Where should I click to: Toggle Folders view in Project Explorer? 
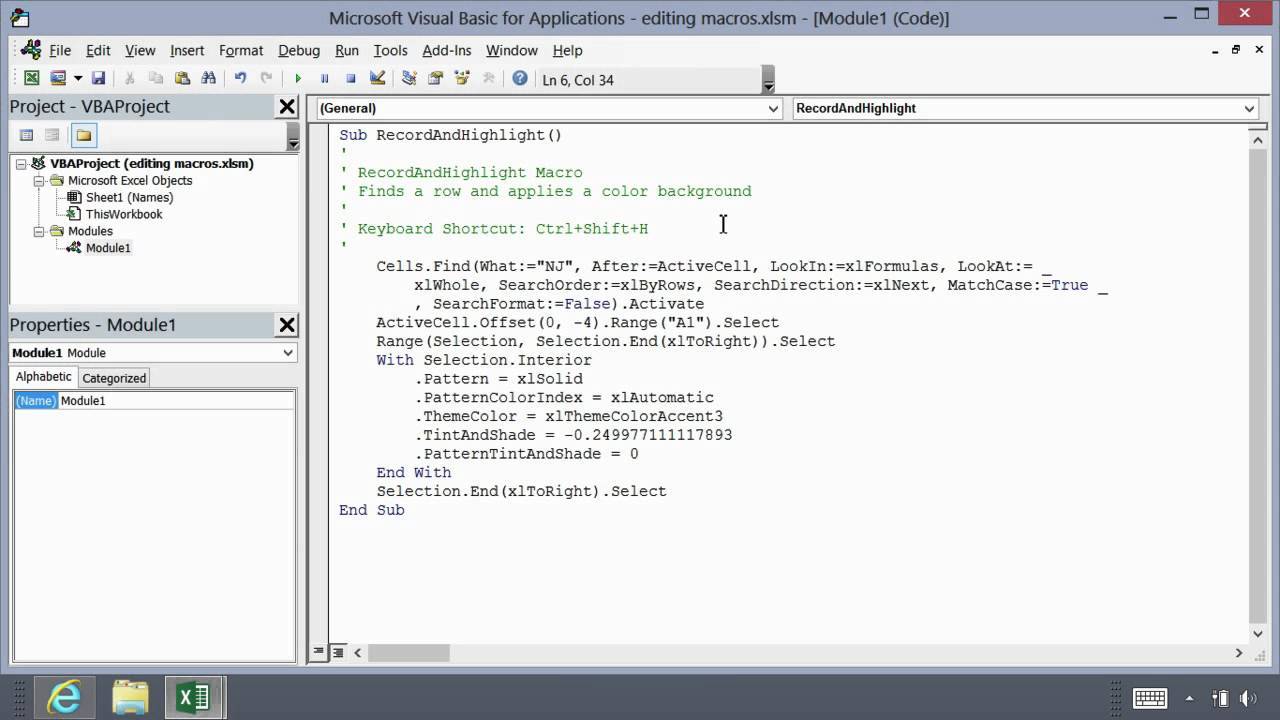(x=84, y=136)
